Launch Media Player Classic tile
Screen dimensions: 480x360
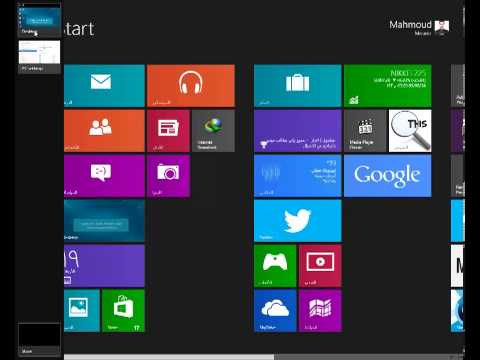[365, 131]
